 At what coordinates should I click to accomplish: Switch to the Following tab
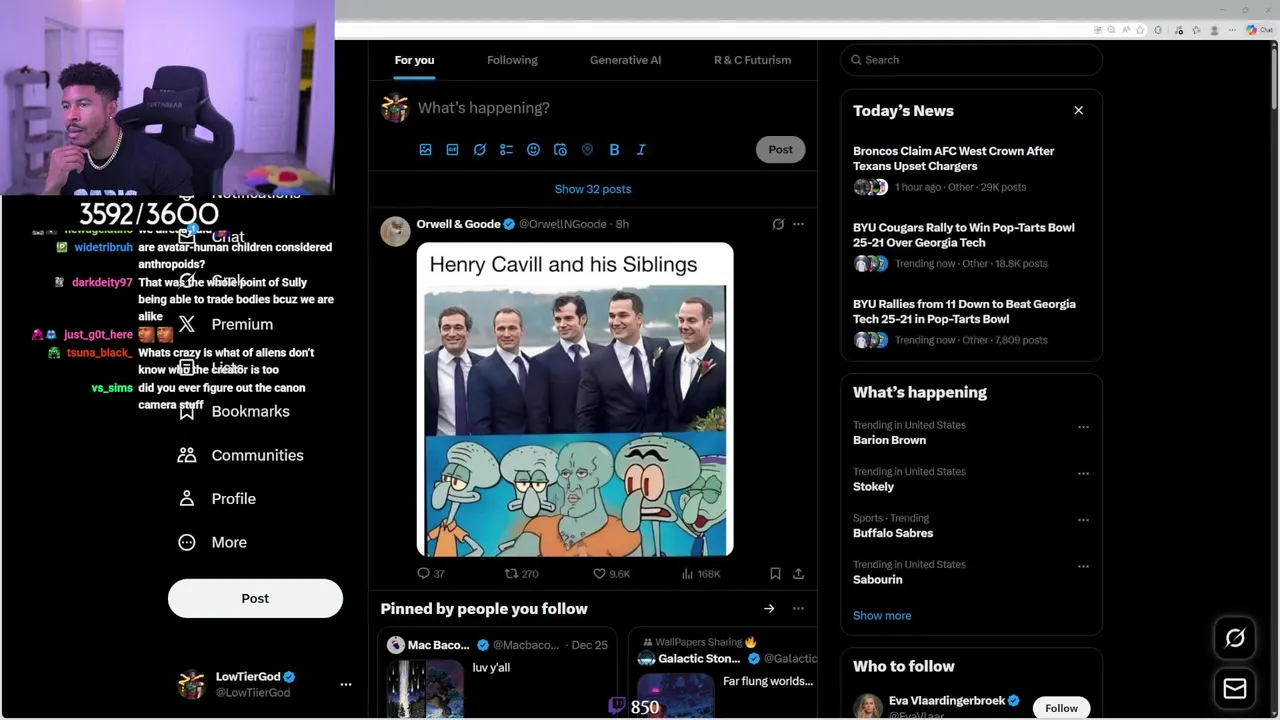pos(512,60)
